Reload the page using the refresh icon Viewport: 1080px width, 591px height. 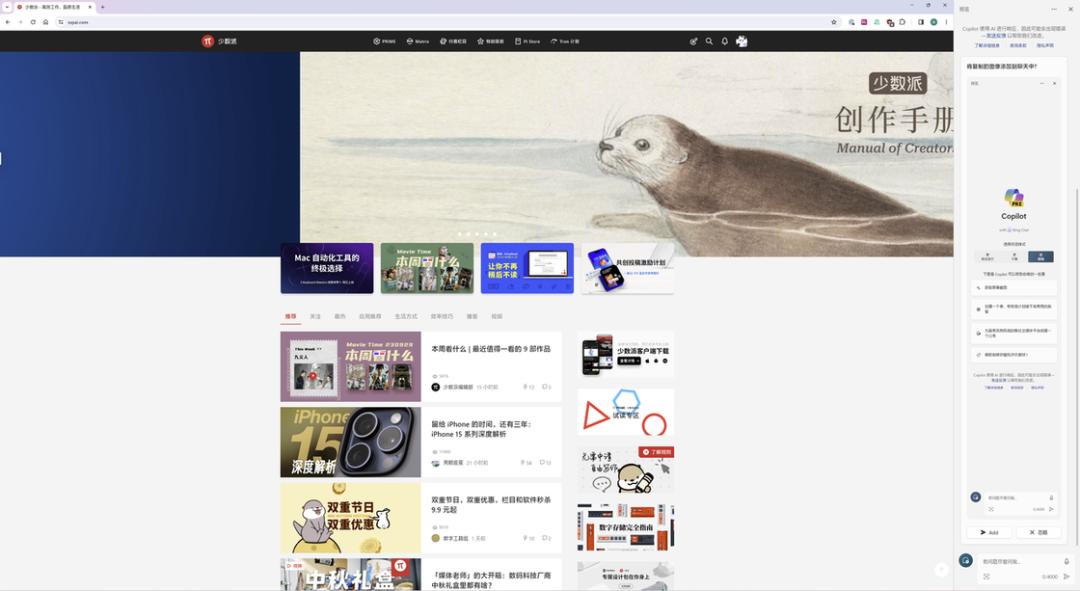(32, 22)
